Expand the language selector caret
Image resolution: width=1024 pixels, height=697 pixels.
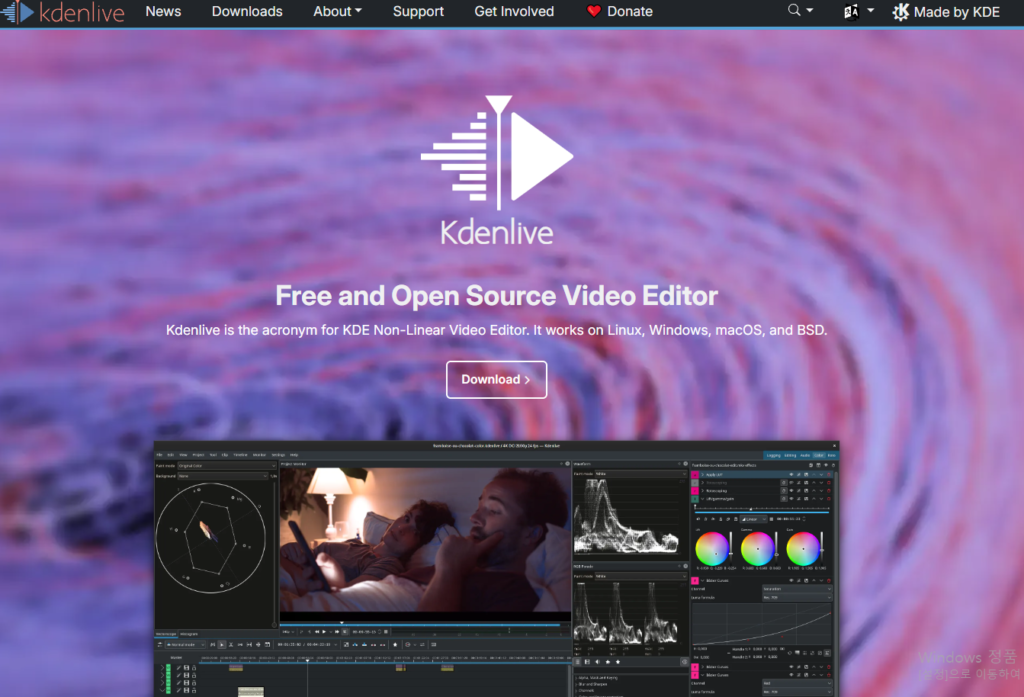click(871, 10)
